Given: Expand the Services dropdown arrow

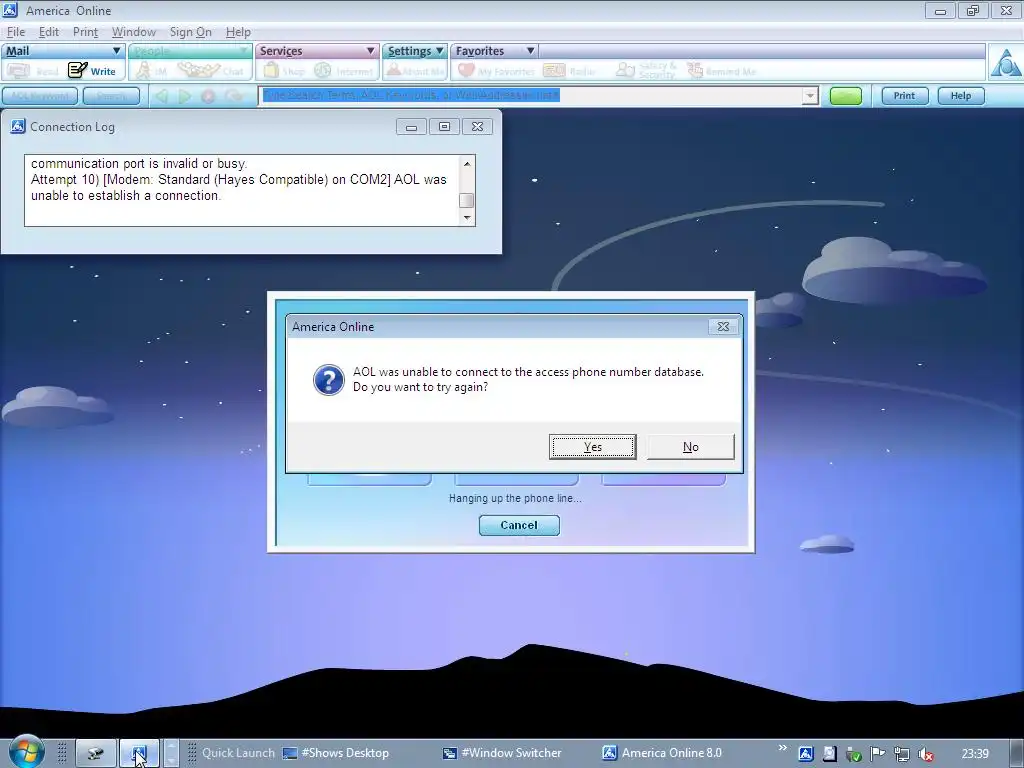Looking at the screenshot, I should coord(370,51).
